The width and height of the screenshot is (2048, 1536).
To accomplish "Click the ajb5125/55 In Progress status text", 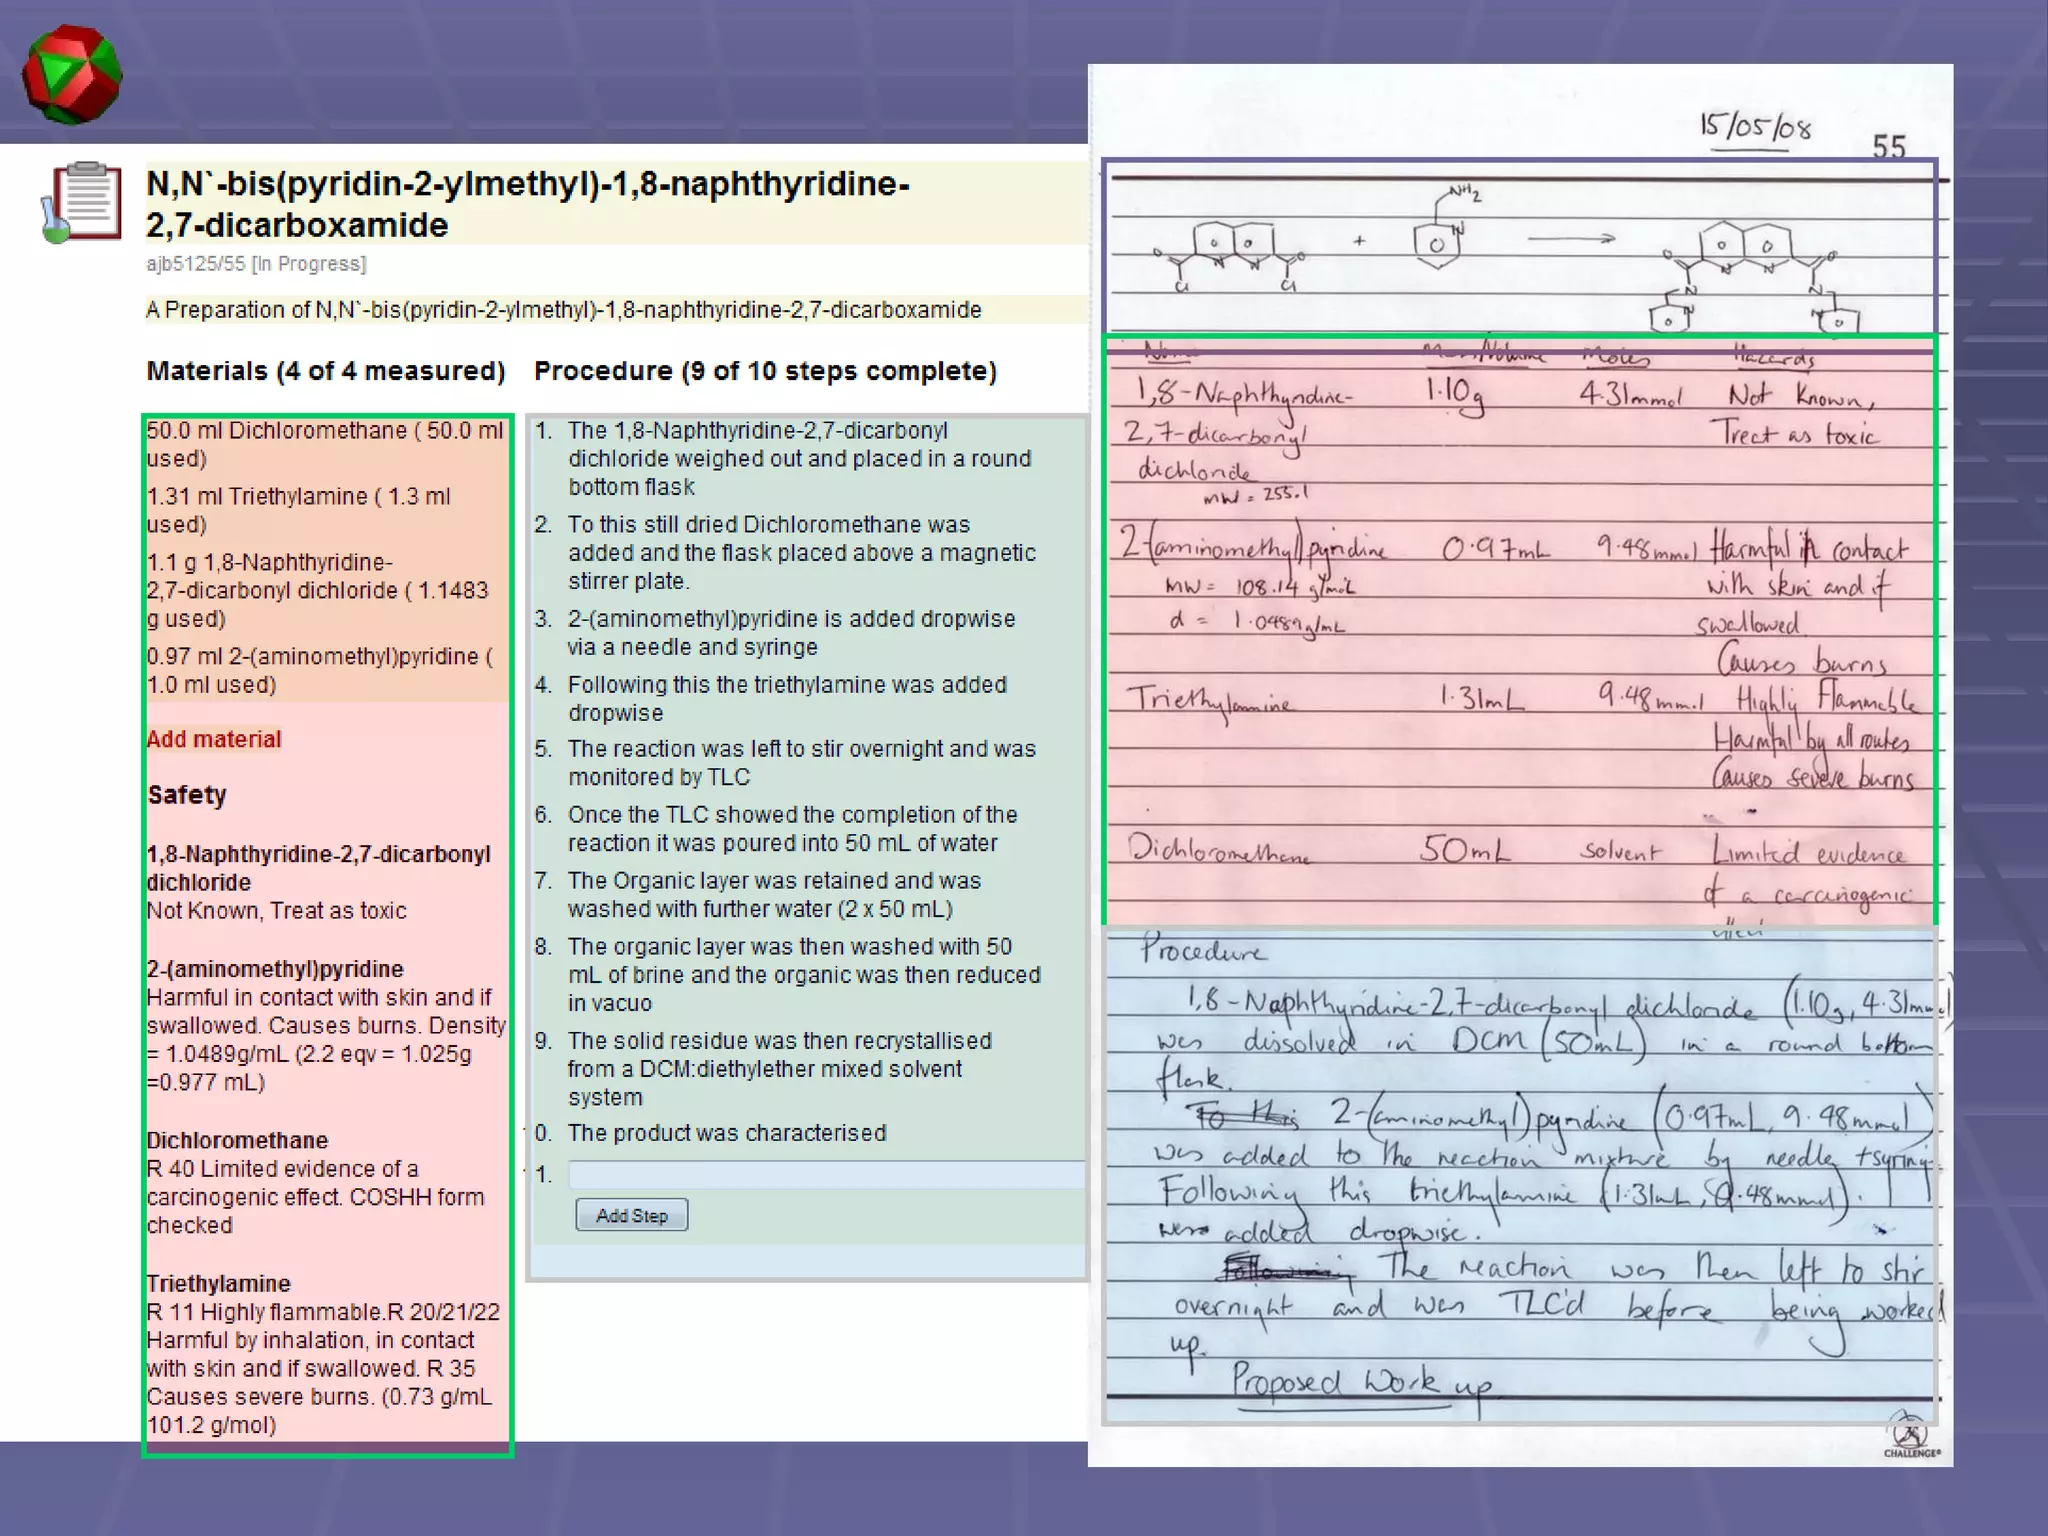I will coord(256,264).
